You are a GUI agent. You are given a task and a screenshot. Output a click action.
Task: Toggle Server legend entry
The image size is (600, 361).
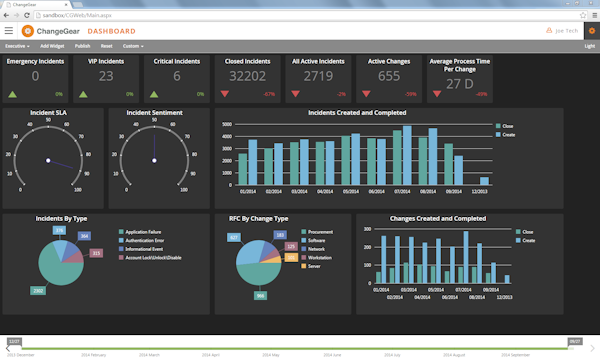coord(311,266)
